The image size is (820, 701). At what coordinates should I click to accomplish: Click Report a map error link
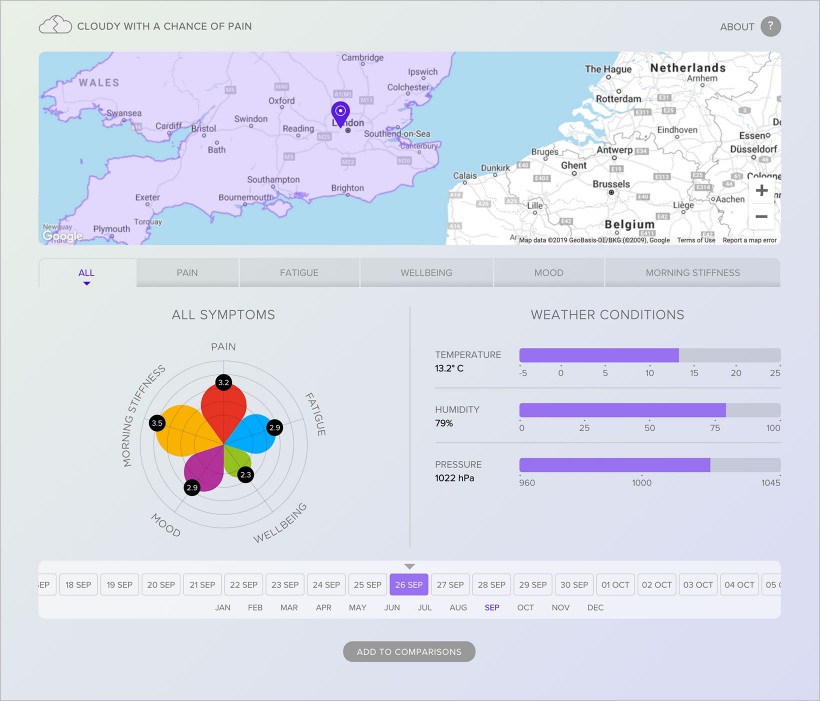tap(749, 240)
